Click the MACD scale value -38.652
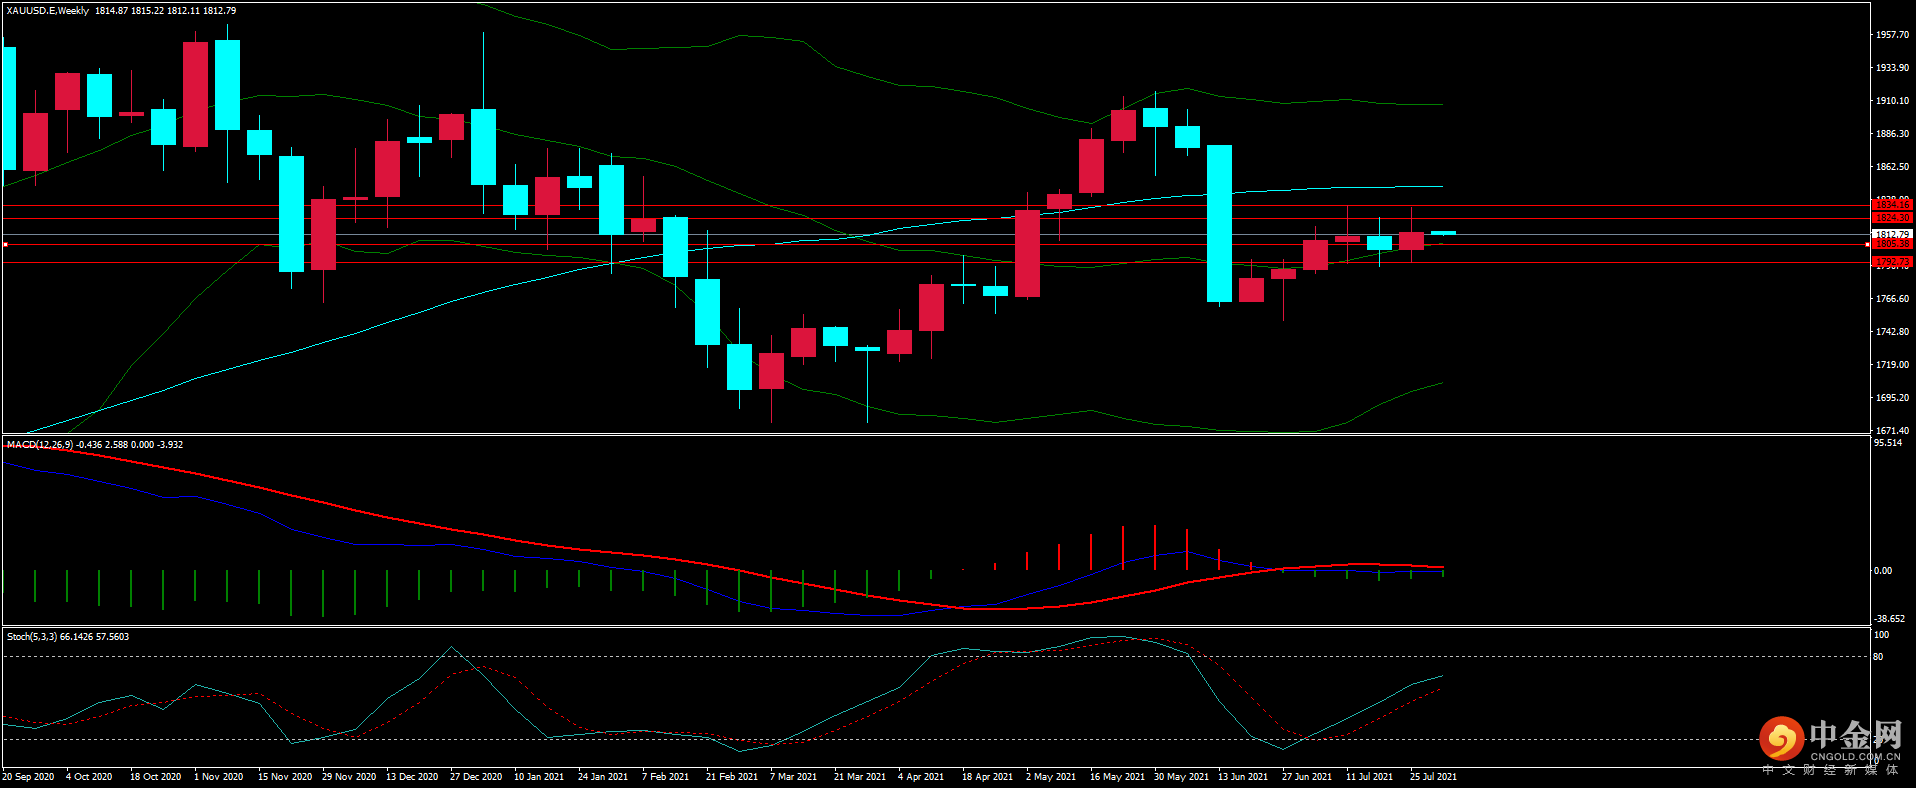This screenshot has width=1916, height=788. [x=1888, y=619]
